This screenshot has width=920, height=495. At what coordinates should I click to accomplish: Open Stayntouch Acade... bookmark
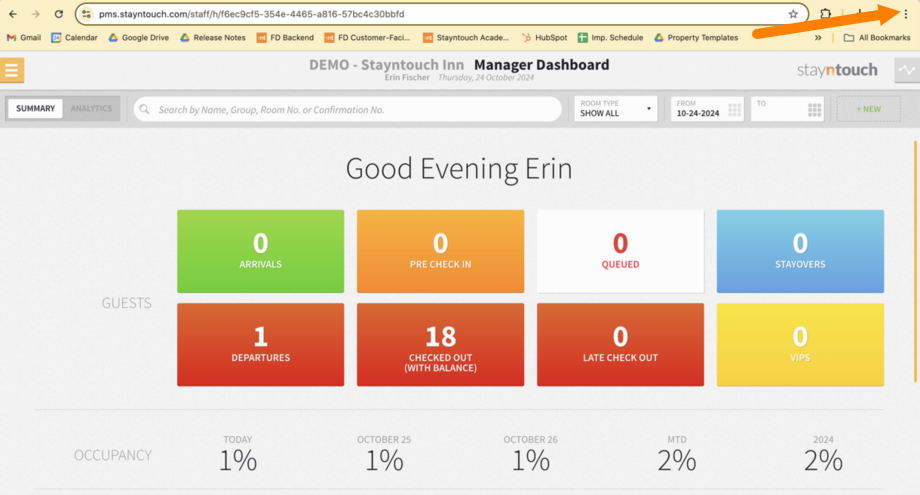tap(466, 38)
